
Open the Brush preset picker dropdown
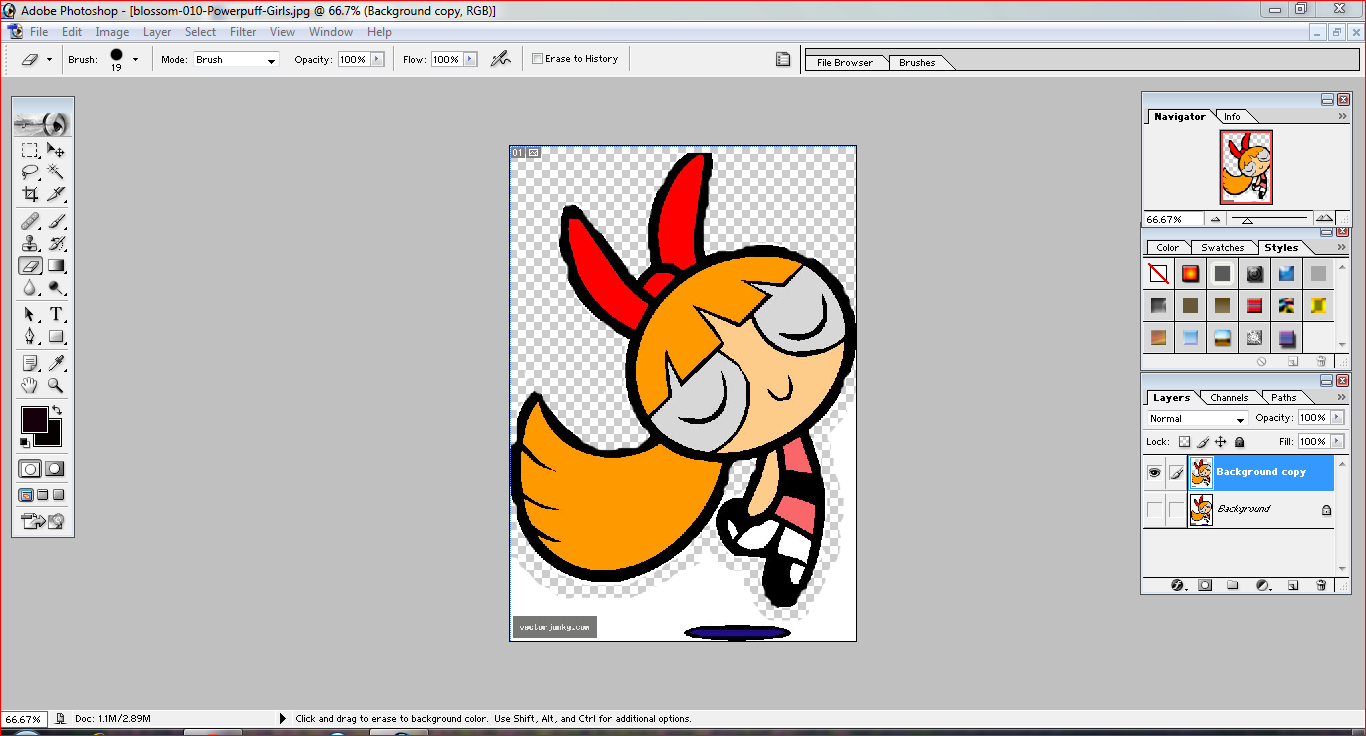(x=135, y=59)
